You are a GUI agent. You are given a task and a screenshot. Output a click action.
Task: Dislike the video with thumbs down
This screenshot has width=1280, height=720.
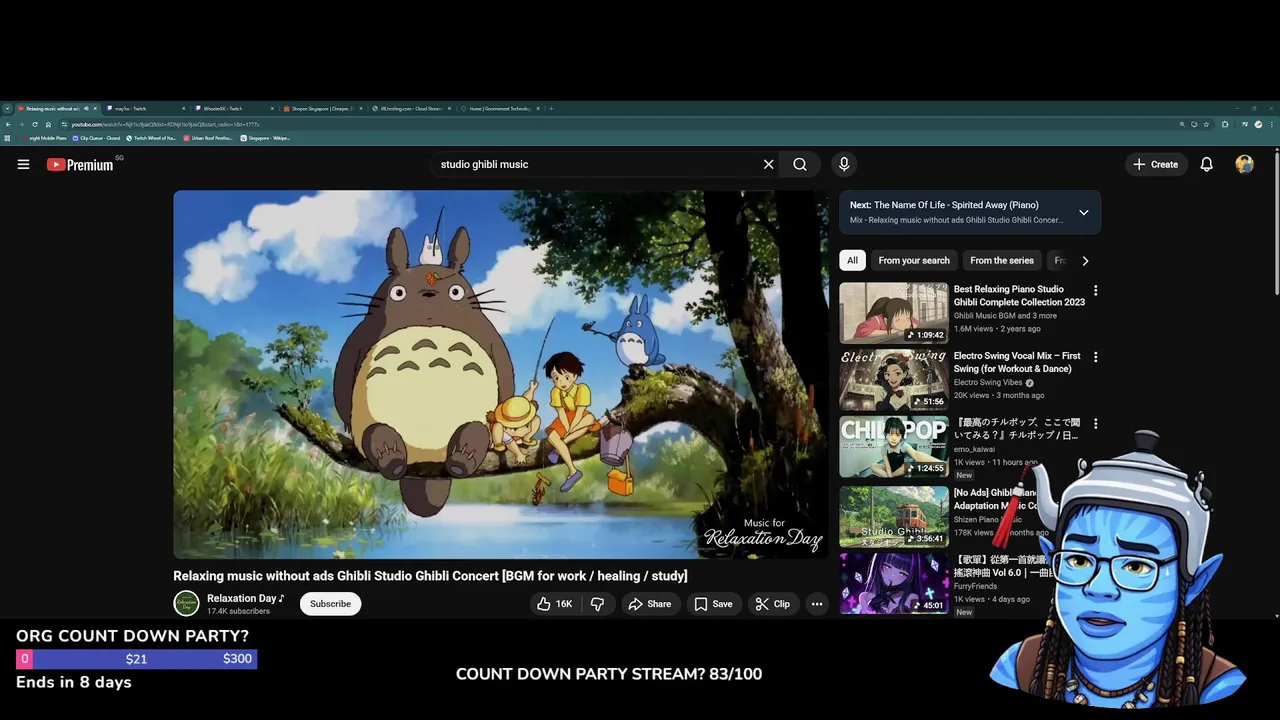coord(597,604)
